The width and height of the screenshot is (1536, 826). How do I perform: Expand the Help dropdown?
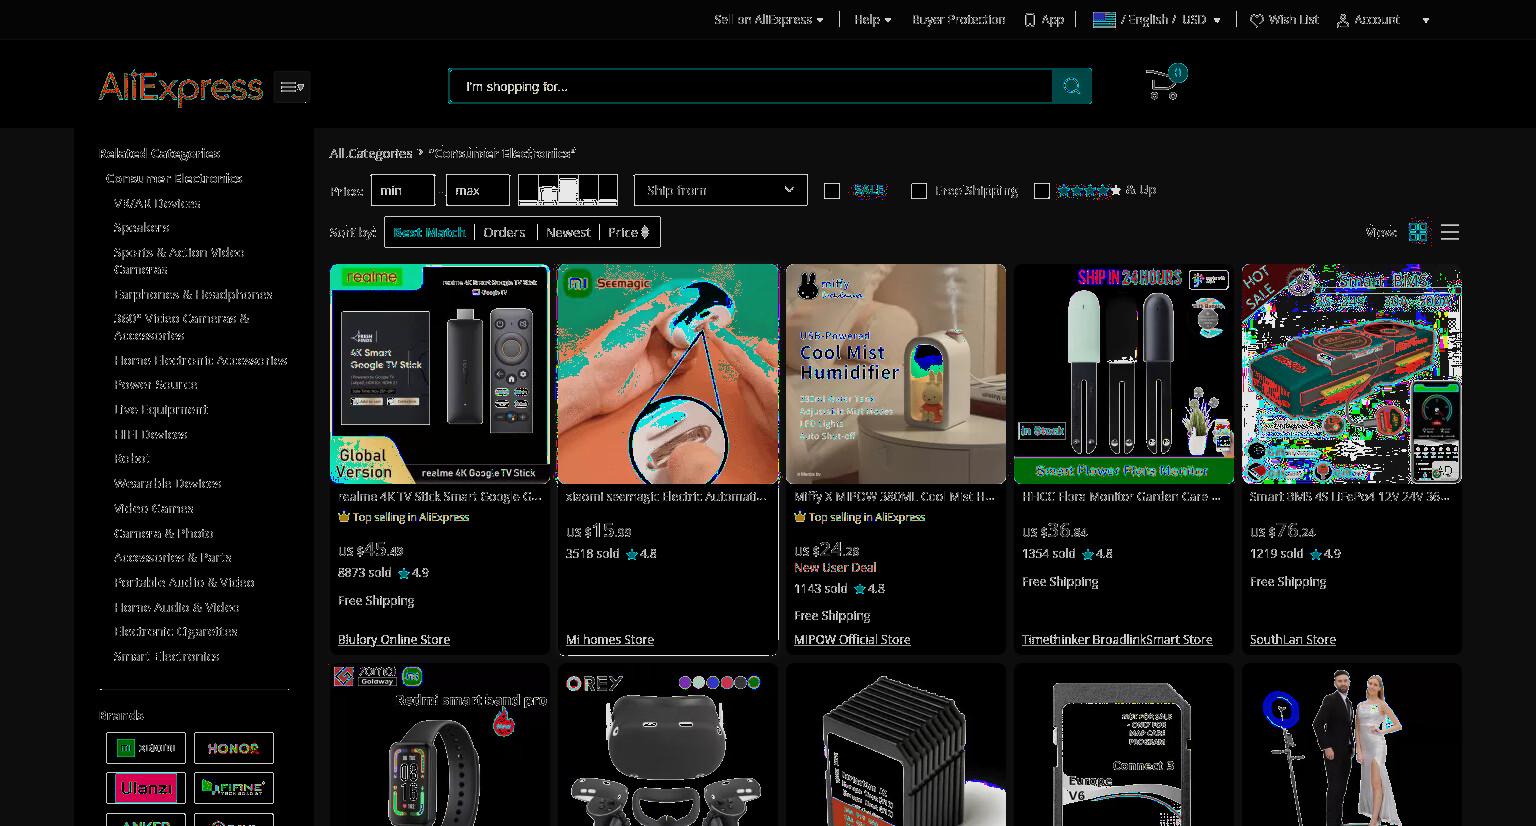pyautogui.click(x=873, y=20)
